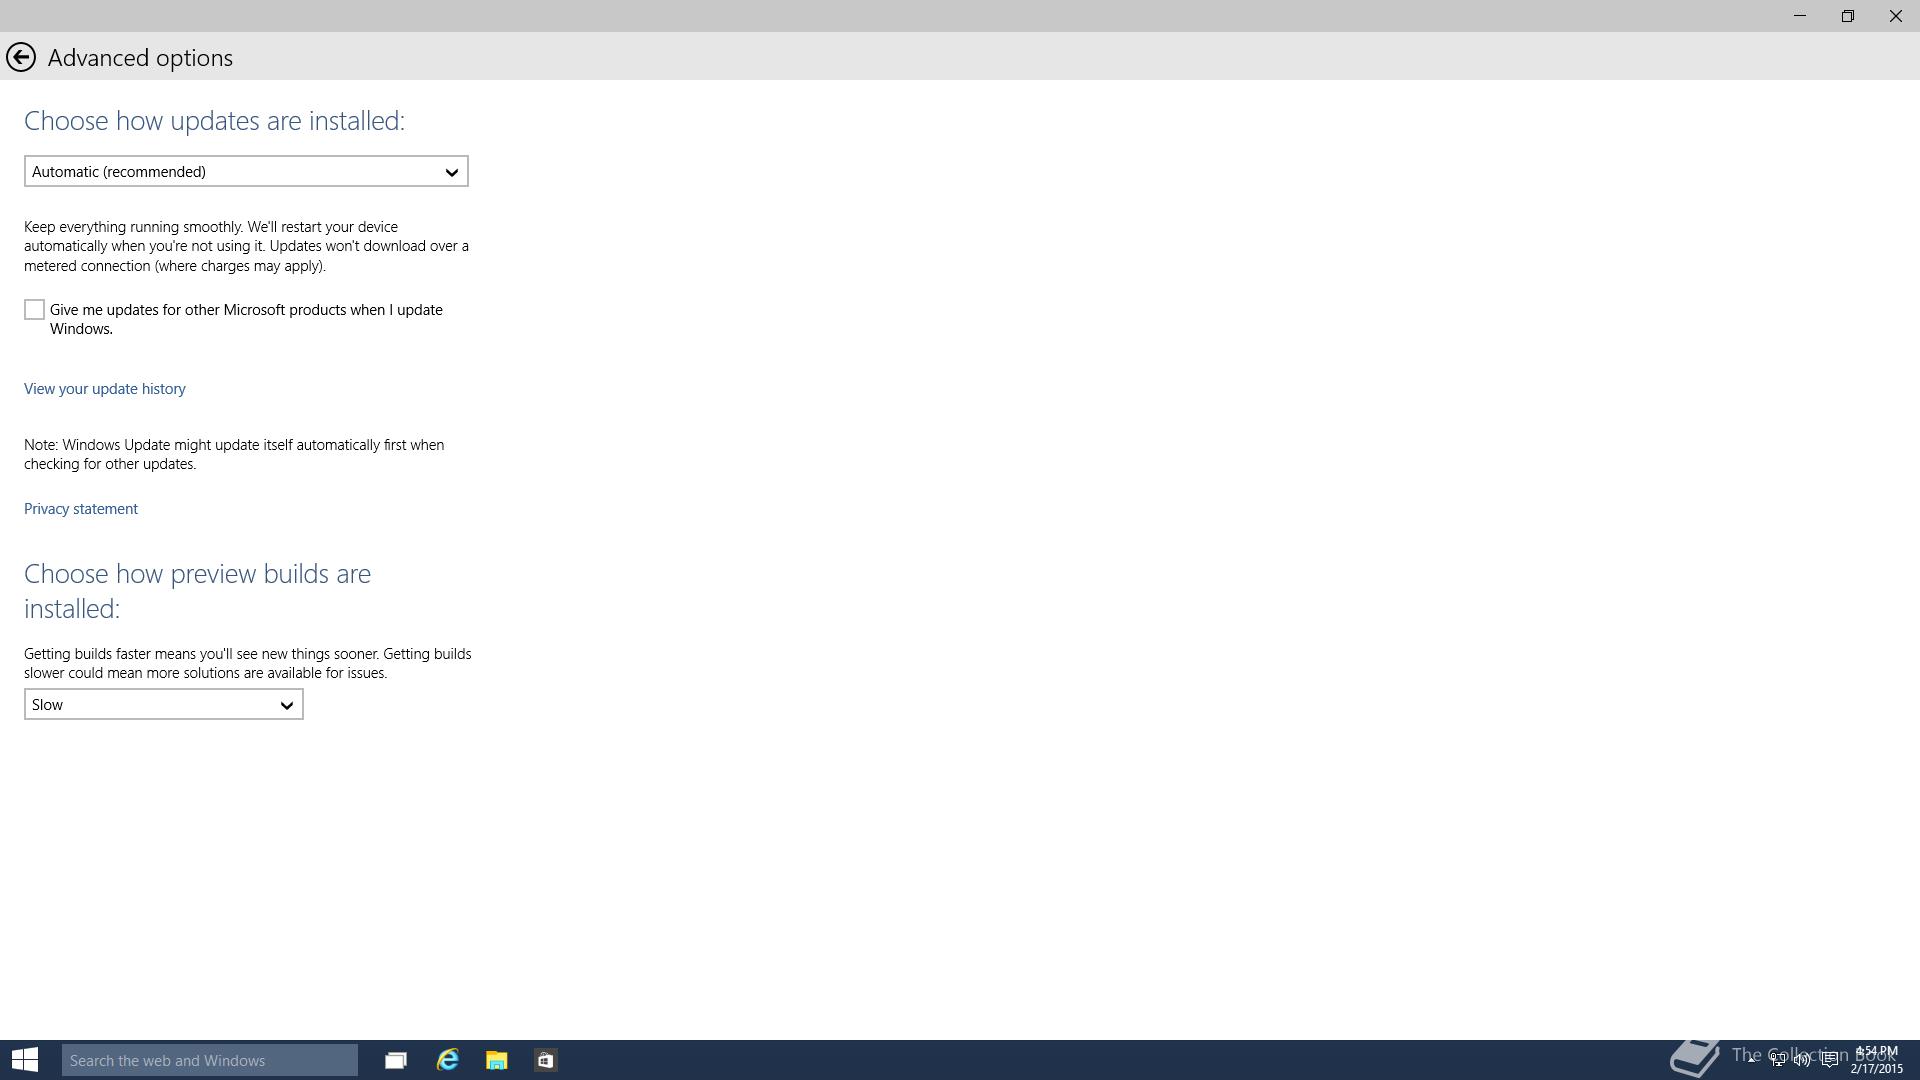Viewport: 1920px width, 1080px height.
Task: Open the clock showing 2/17/2015
Action: coord(1876,1060)
